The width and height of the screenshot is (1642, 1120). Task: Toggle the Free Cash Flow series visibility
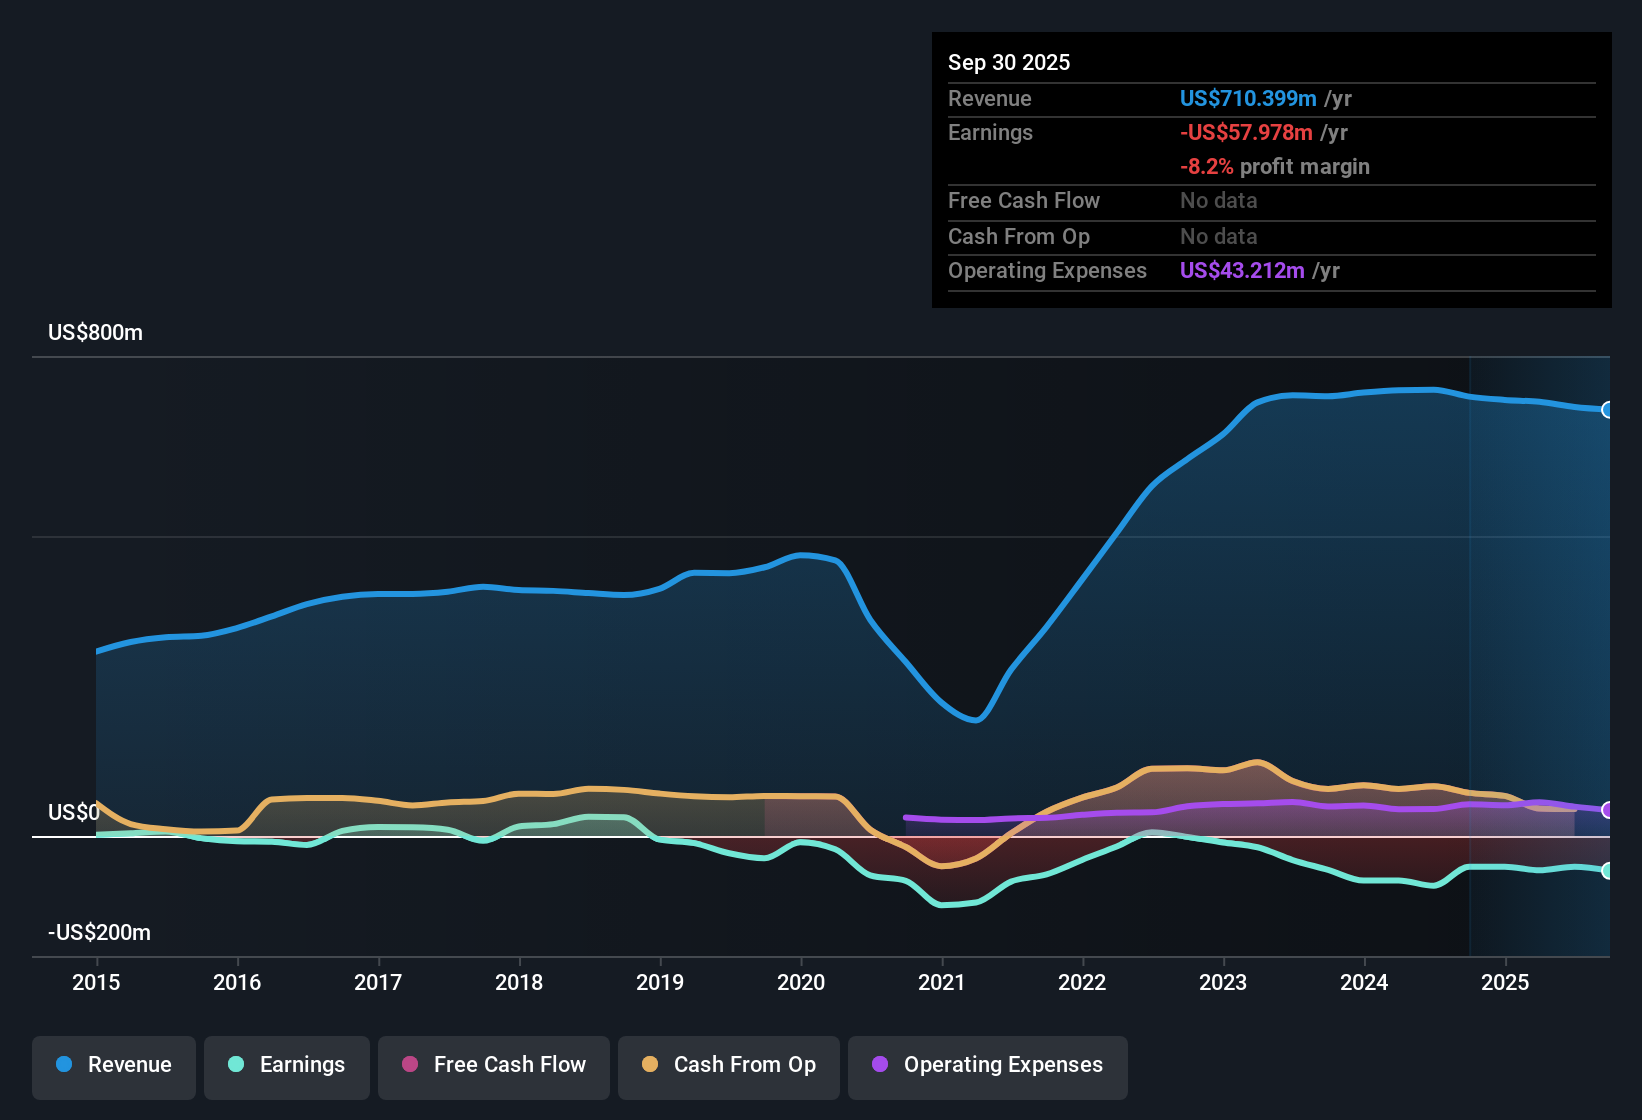click(493, 1065)
